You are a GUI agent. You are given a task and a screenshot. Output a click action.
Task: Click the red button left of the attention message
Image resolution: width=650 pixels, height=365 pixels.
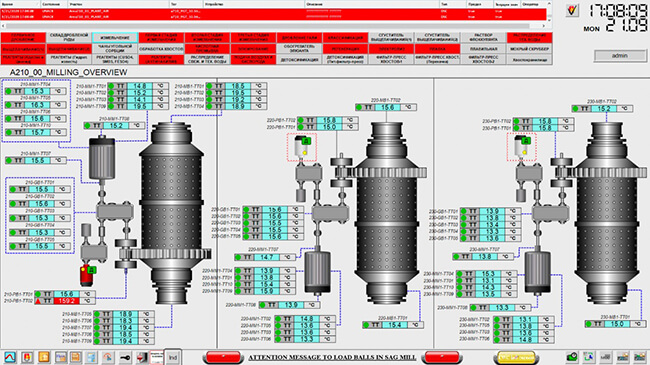click(223, 357)
